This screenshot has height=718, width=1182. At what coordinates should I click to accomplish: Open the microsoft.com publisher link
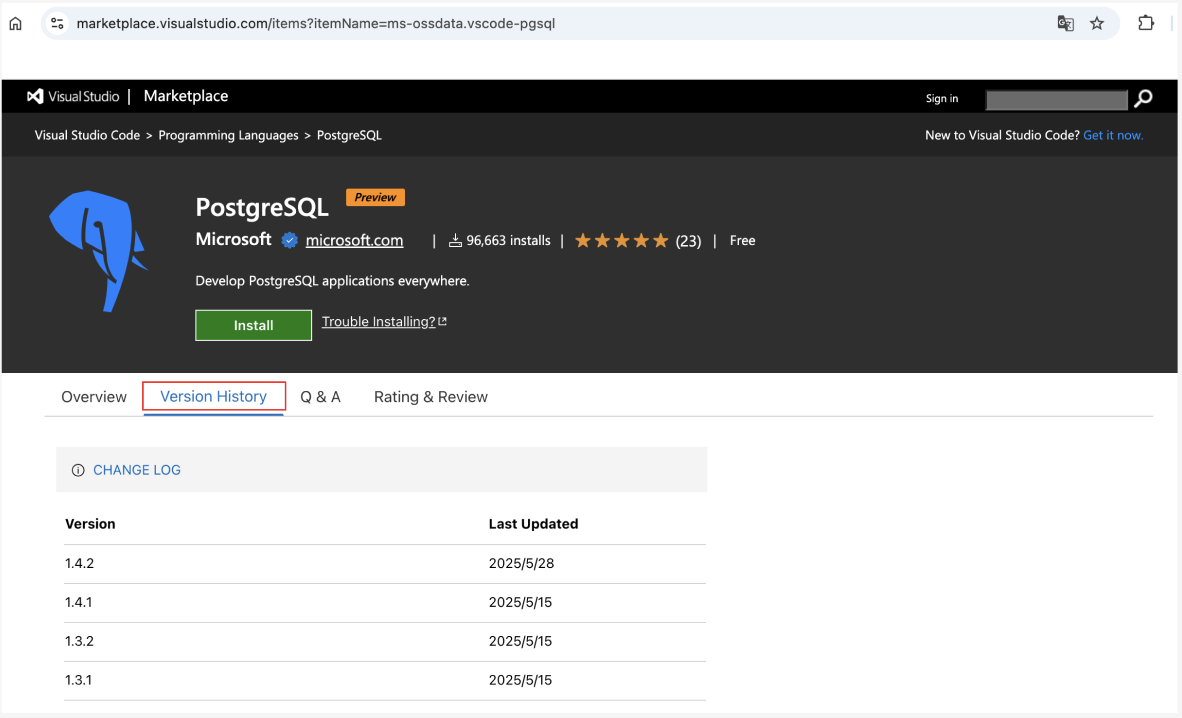click(354, 241)
